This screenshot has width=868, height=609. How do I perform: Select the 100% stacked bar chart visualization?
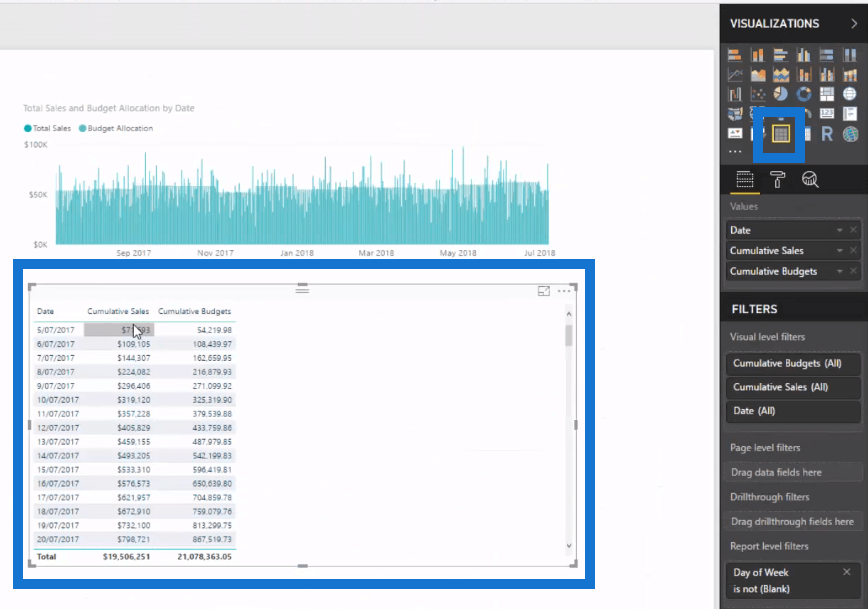(826, 55)
